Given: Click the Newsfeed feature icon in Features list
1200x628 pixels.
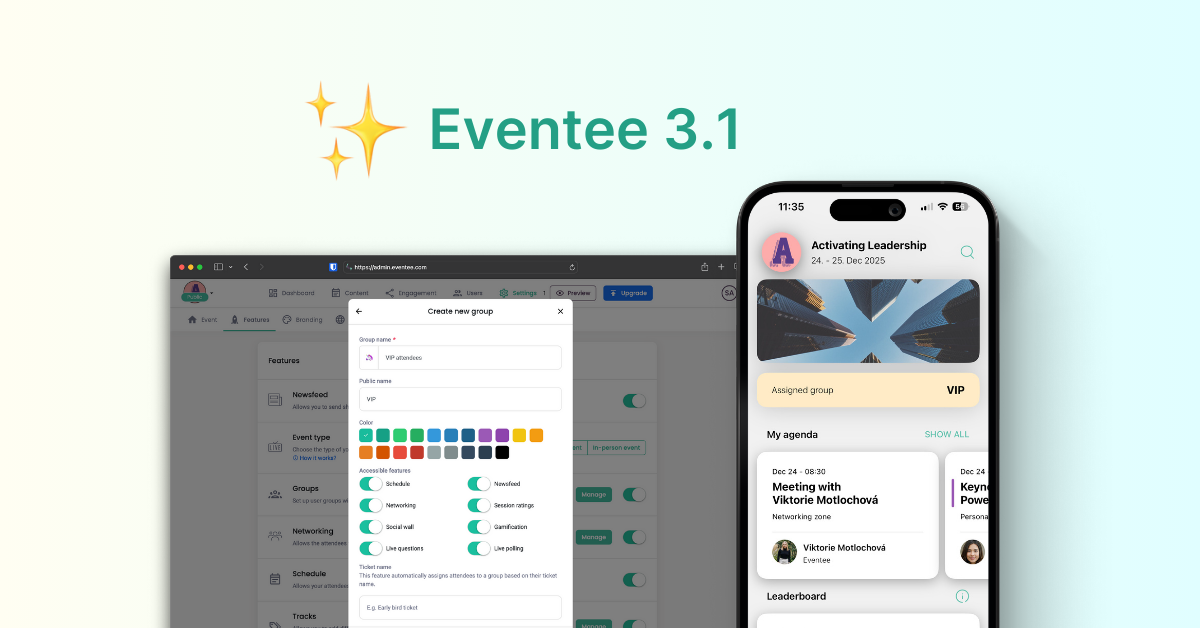Looking at the screenshot, I should click(x=275, y=400).
